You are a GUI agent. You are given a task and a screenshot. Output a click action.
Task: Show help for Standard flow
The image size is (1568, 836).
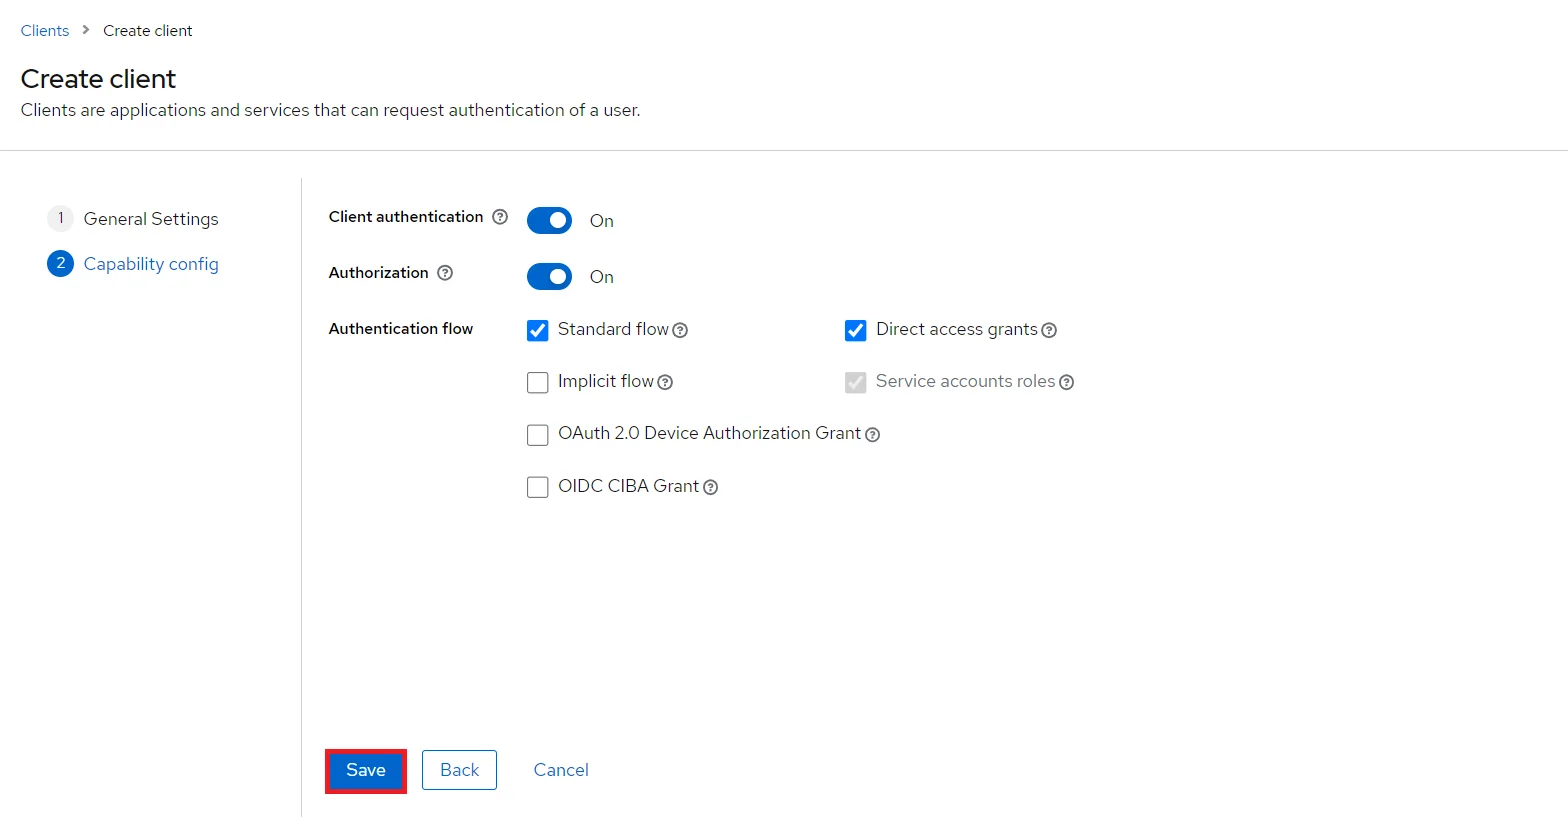pyautogui.click(x=680, y=330)
